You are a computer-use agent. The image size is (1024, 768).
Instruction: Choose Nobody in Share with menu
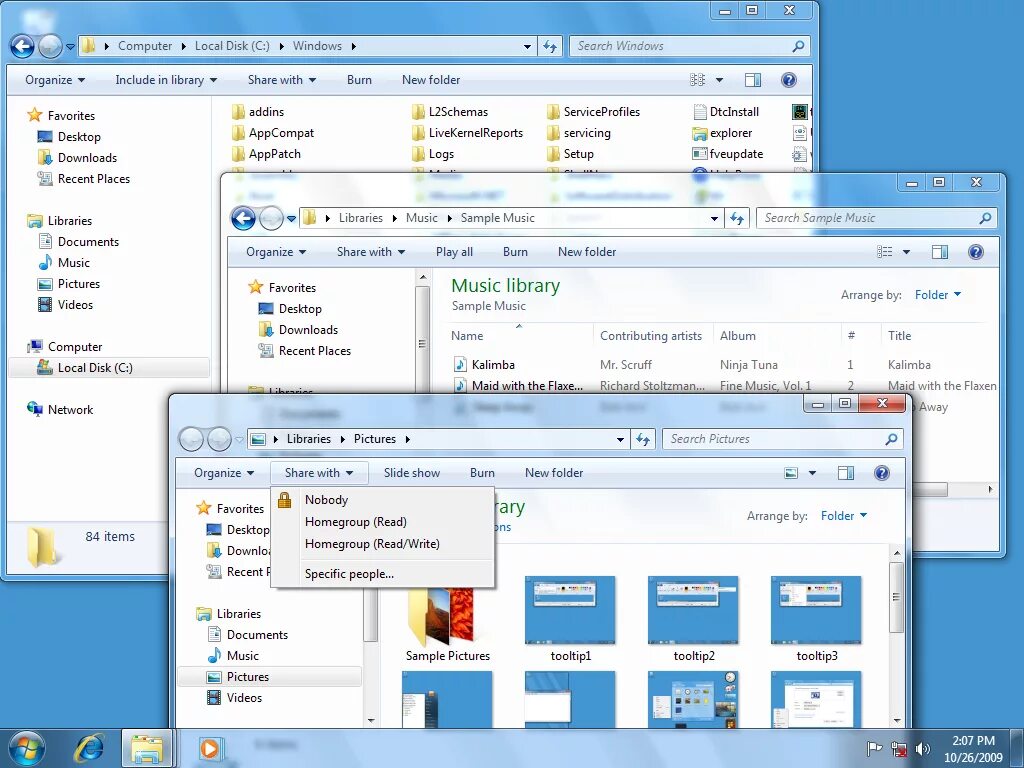(x=382, y=500)
